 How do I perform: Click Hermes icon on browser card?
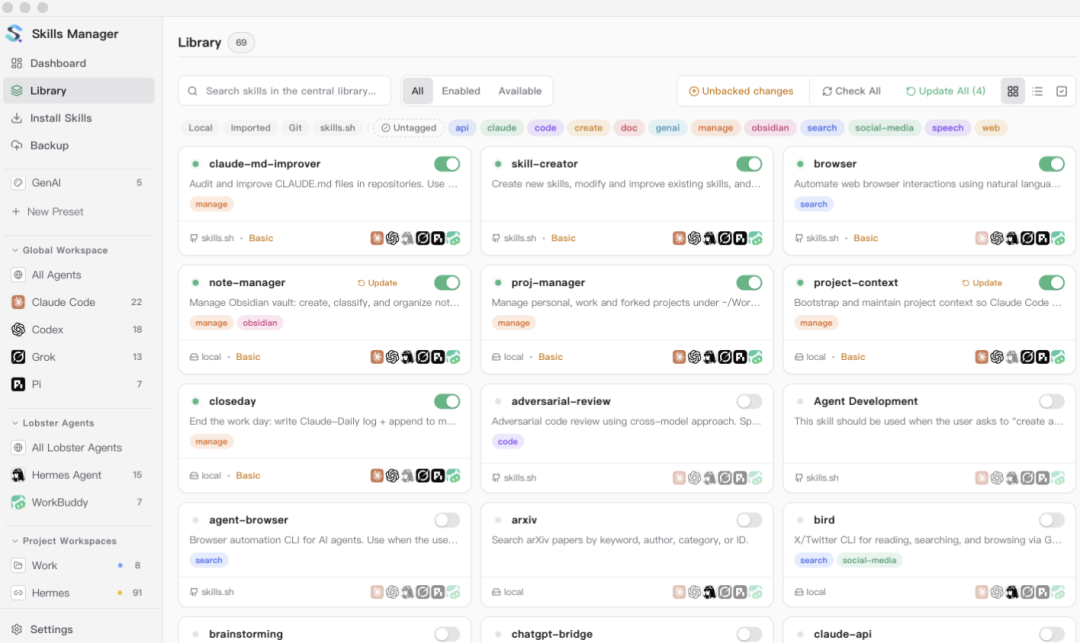[x=1012, y=238]
